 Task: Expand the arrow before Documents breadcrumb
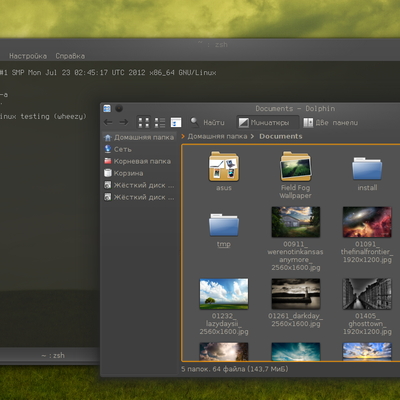pos(252,136)
